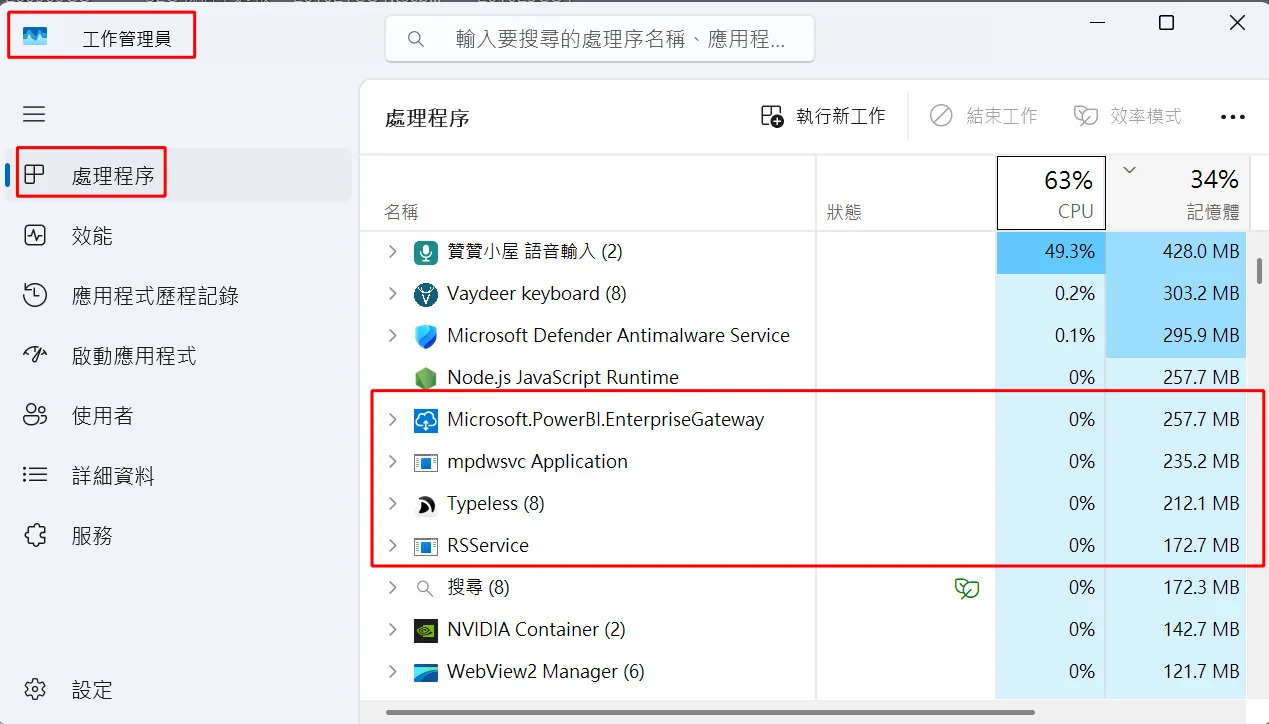This screenshot has height=724, width=1269.
Task: Expand the Vaydeer keyboard process group
Action: (x=392, y=294)
